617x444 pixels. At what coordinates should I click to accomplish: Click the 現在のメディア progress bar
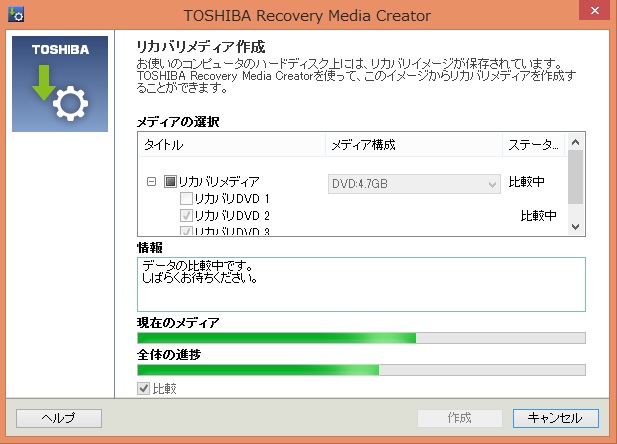pyautogui.click(x=360, y=338)
